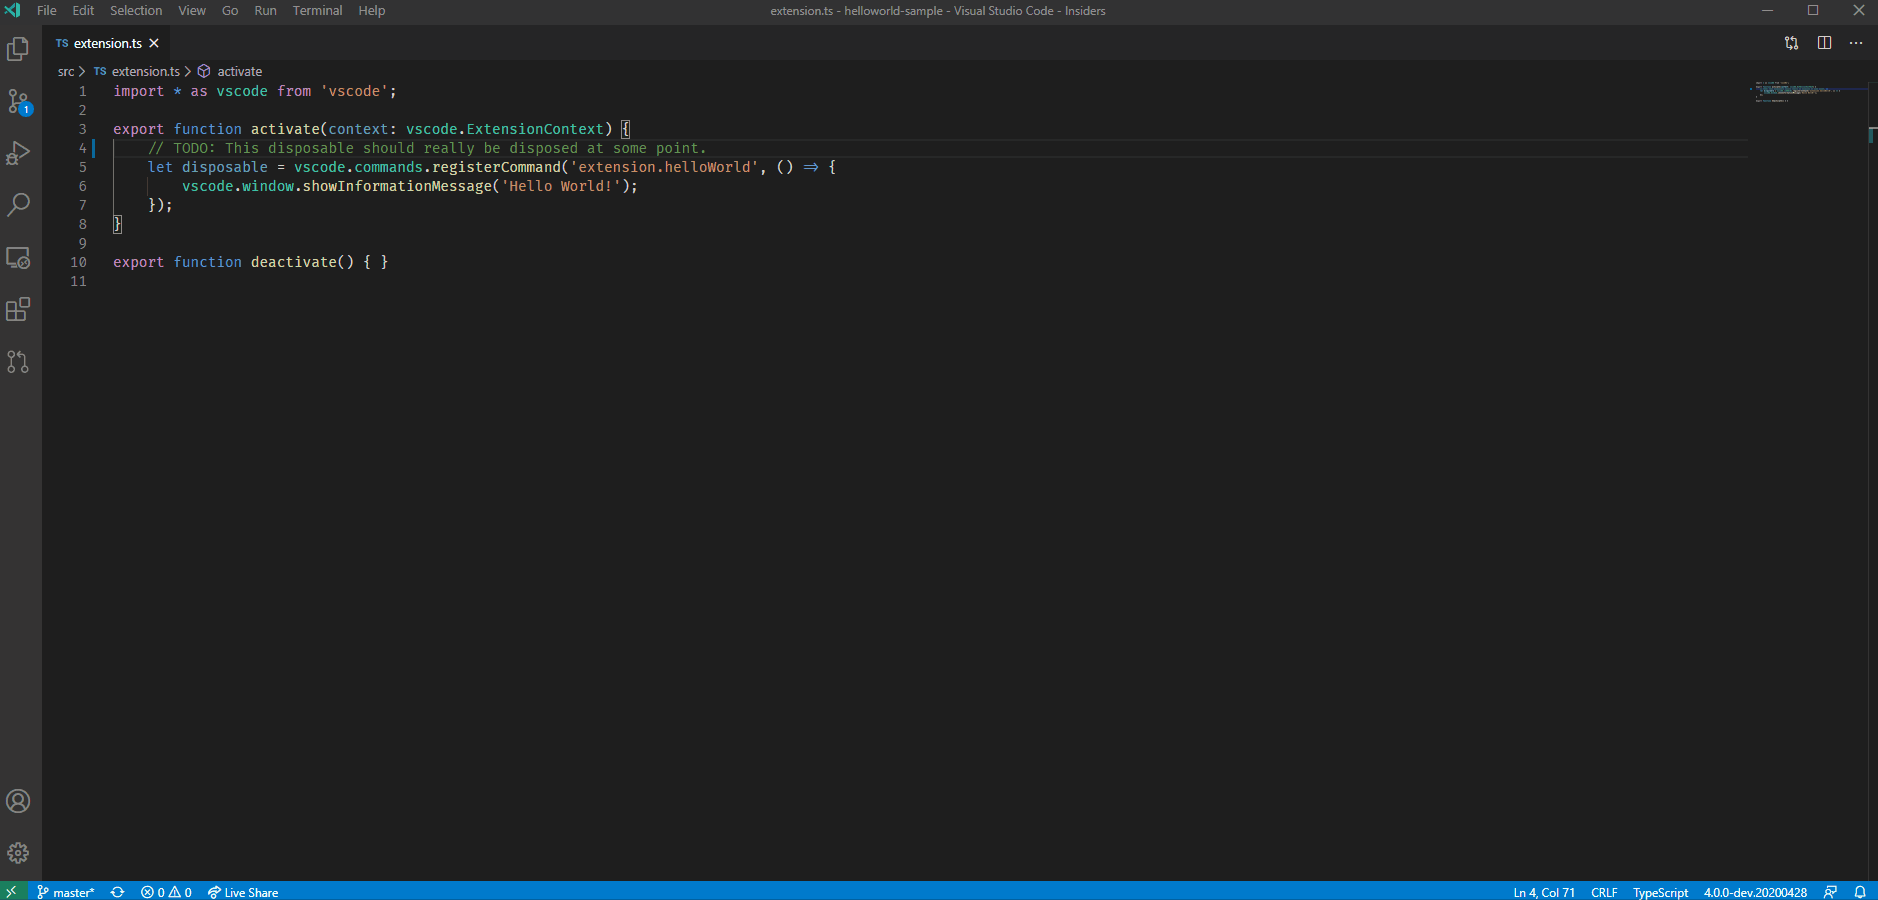Open the Accounts icon in the activity bar
The width and height of the screenshot is (1878, 900).
[x=18, y=801]
